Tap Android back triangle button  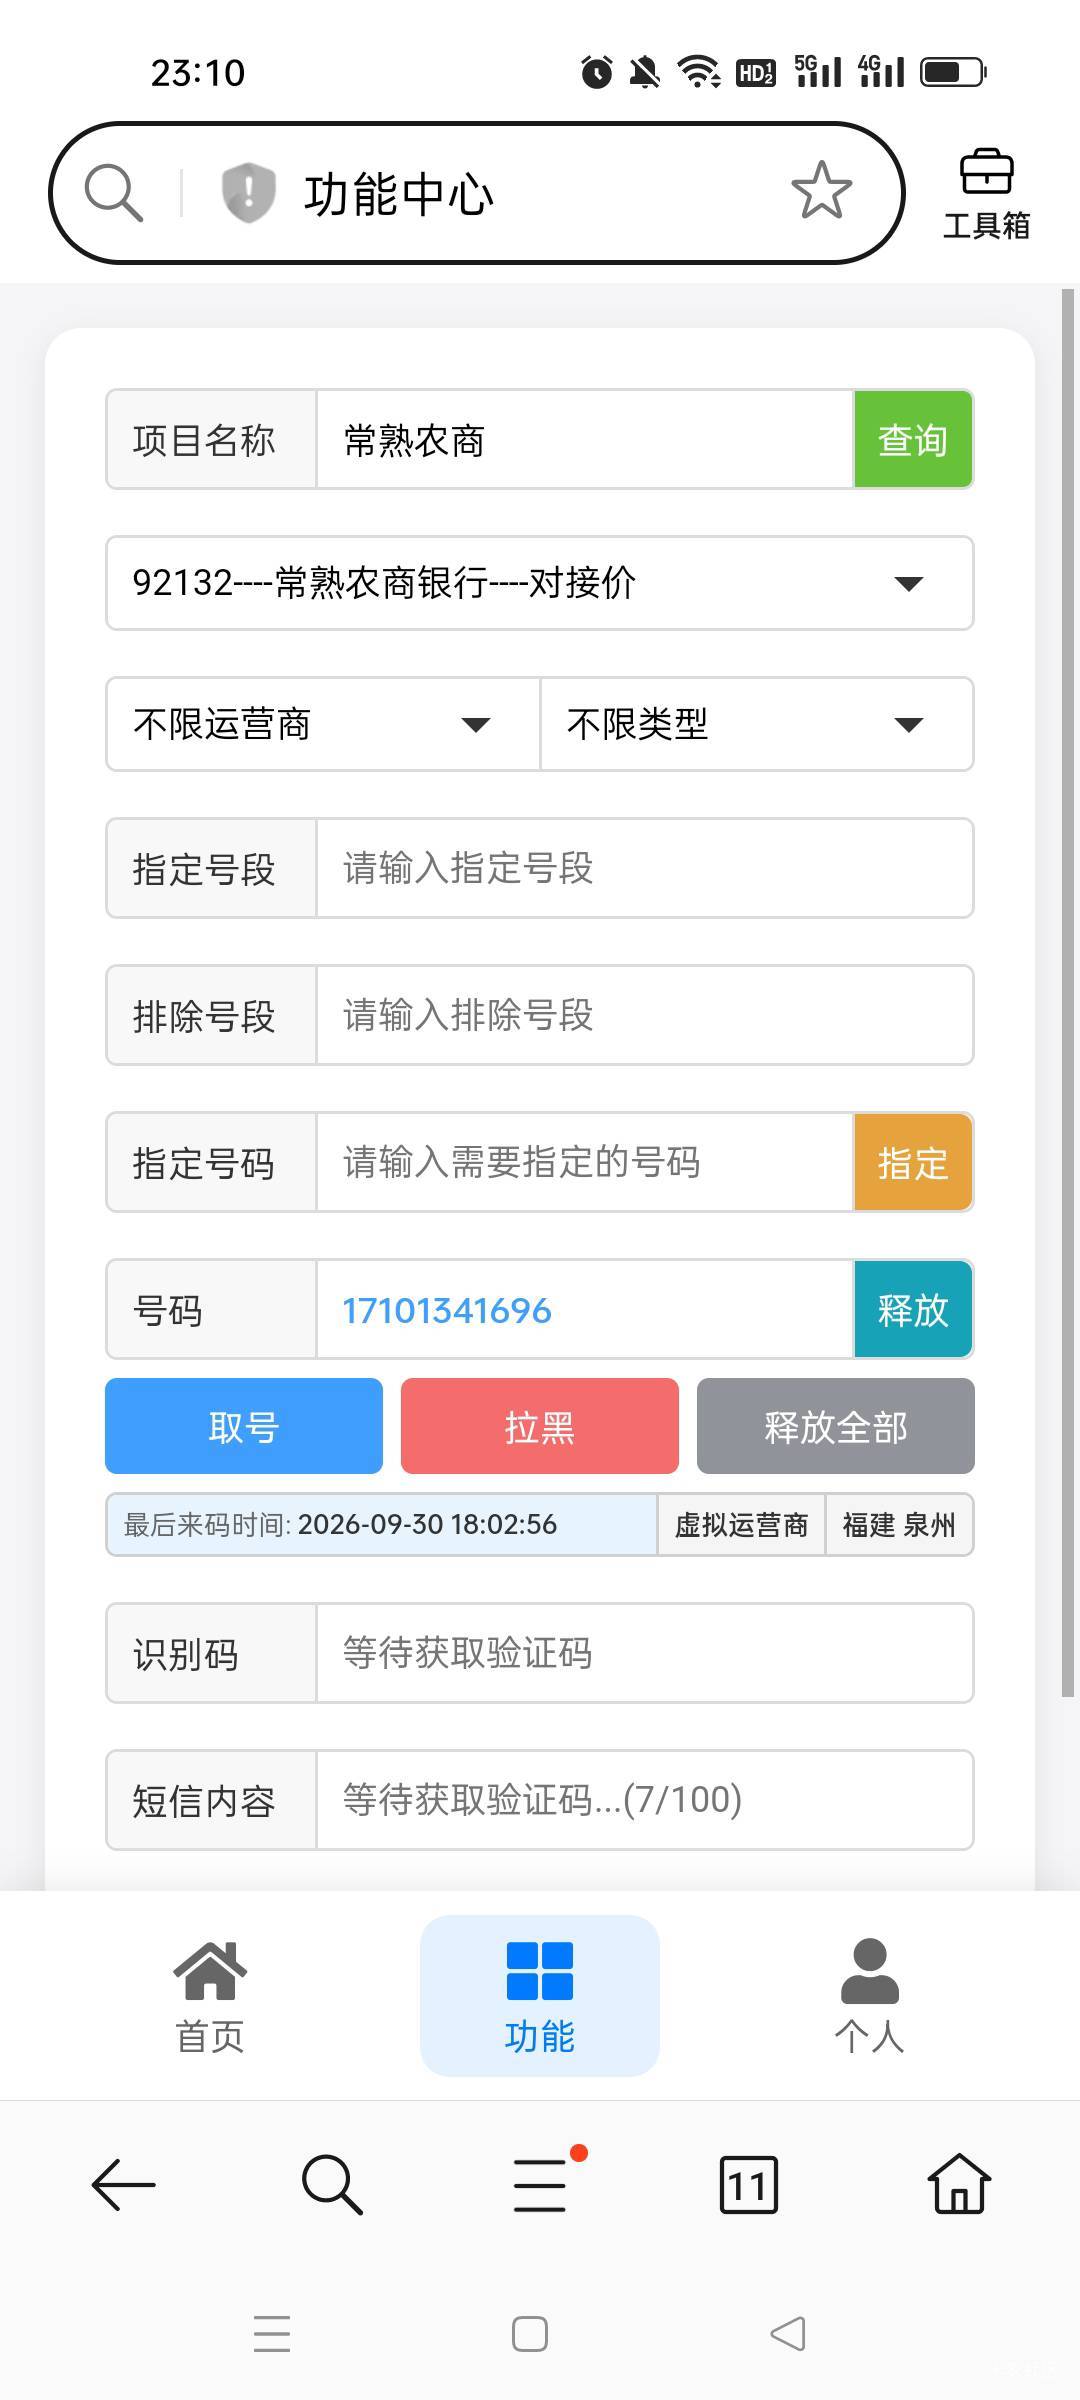tap(788, 2334)
